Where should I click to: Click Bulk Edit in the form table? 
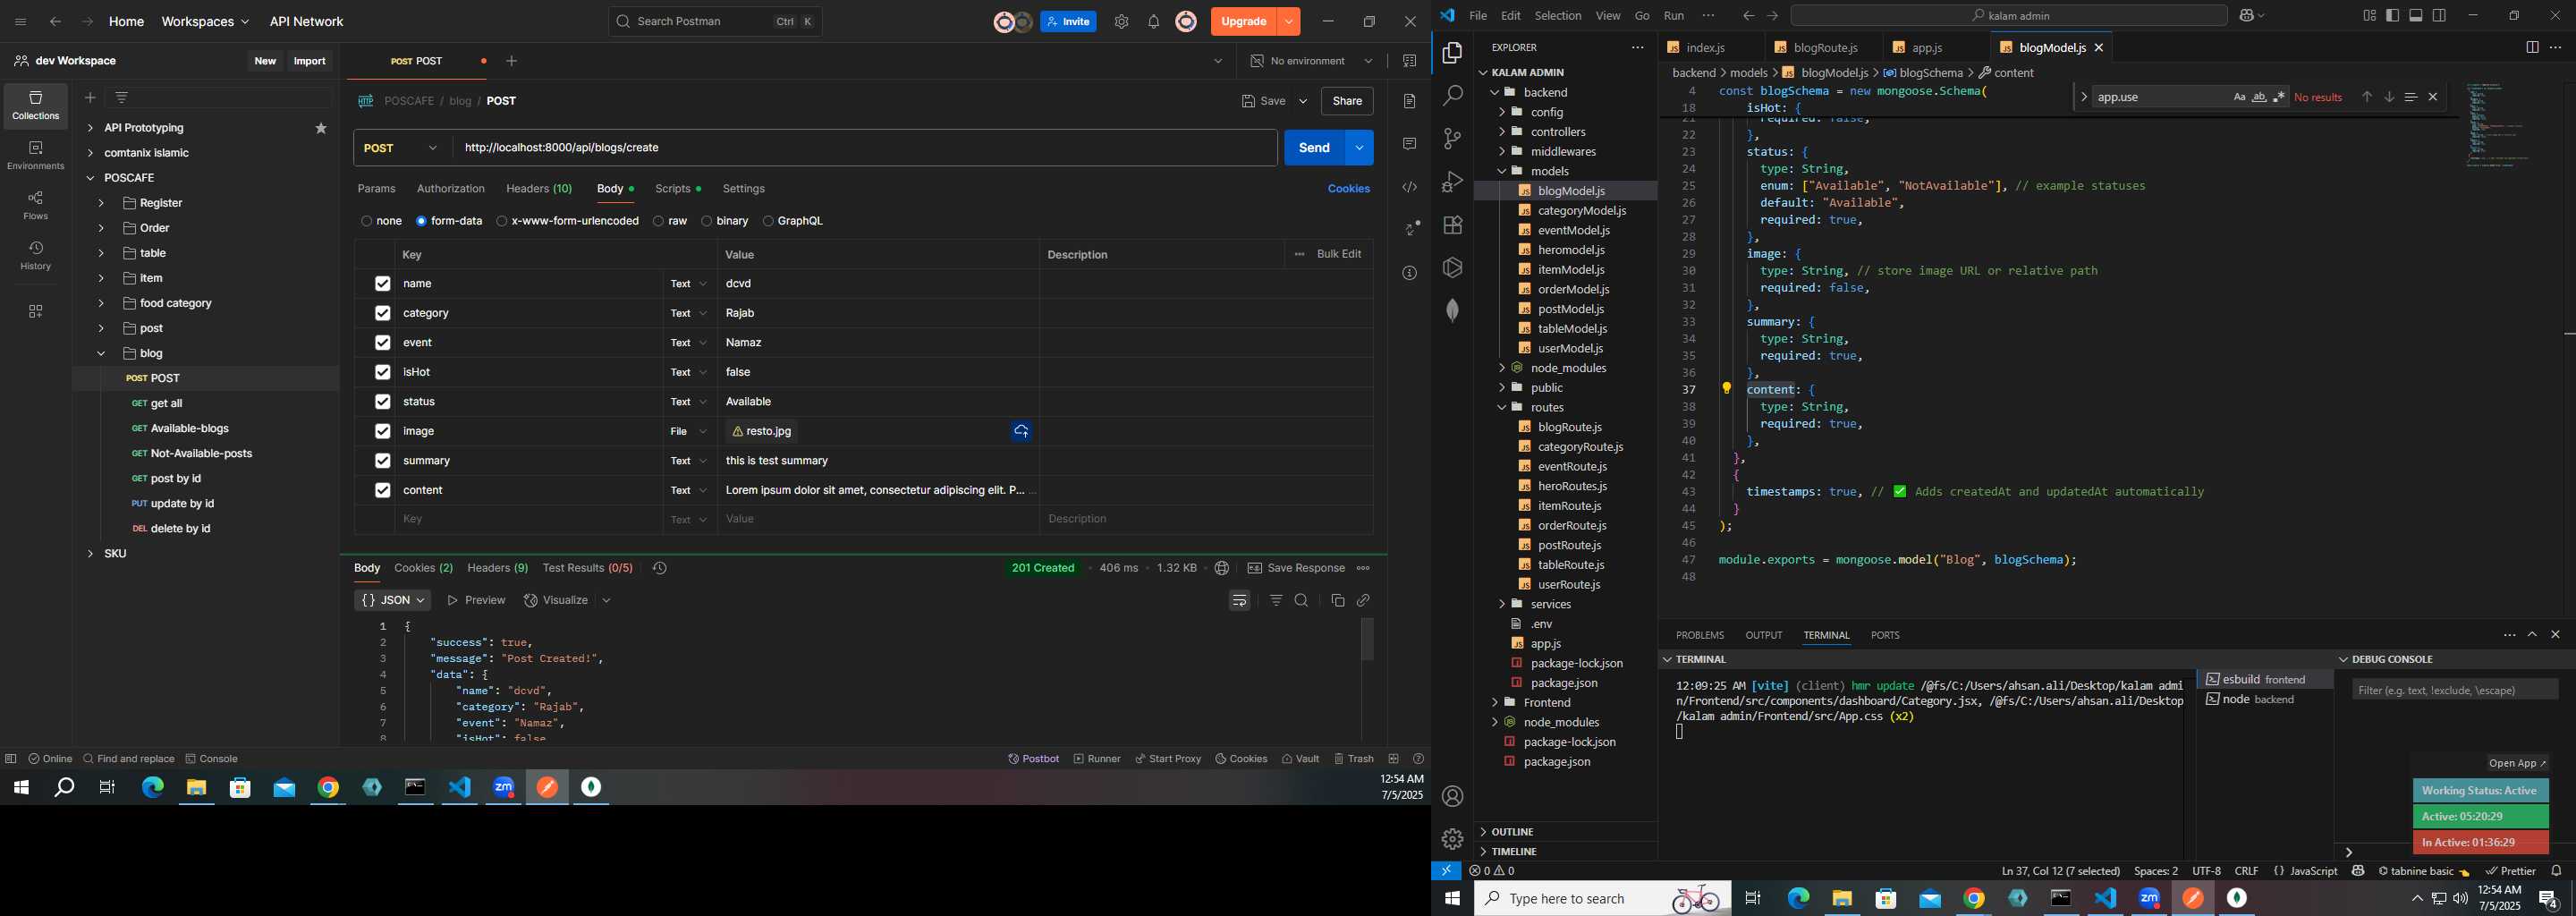1339,254
